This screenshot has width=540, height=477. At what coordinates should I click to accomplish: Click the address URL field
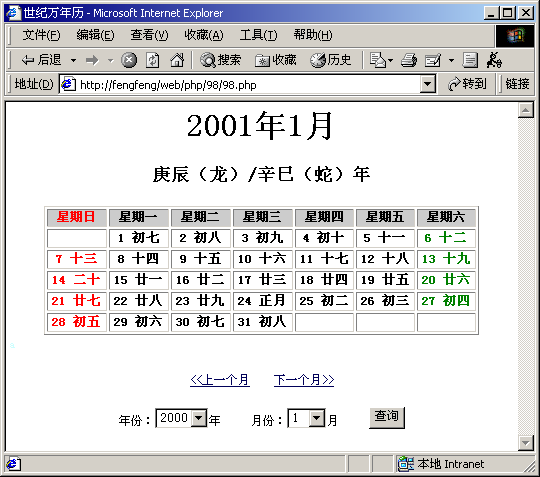click(x=248, y=84)
